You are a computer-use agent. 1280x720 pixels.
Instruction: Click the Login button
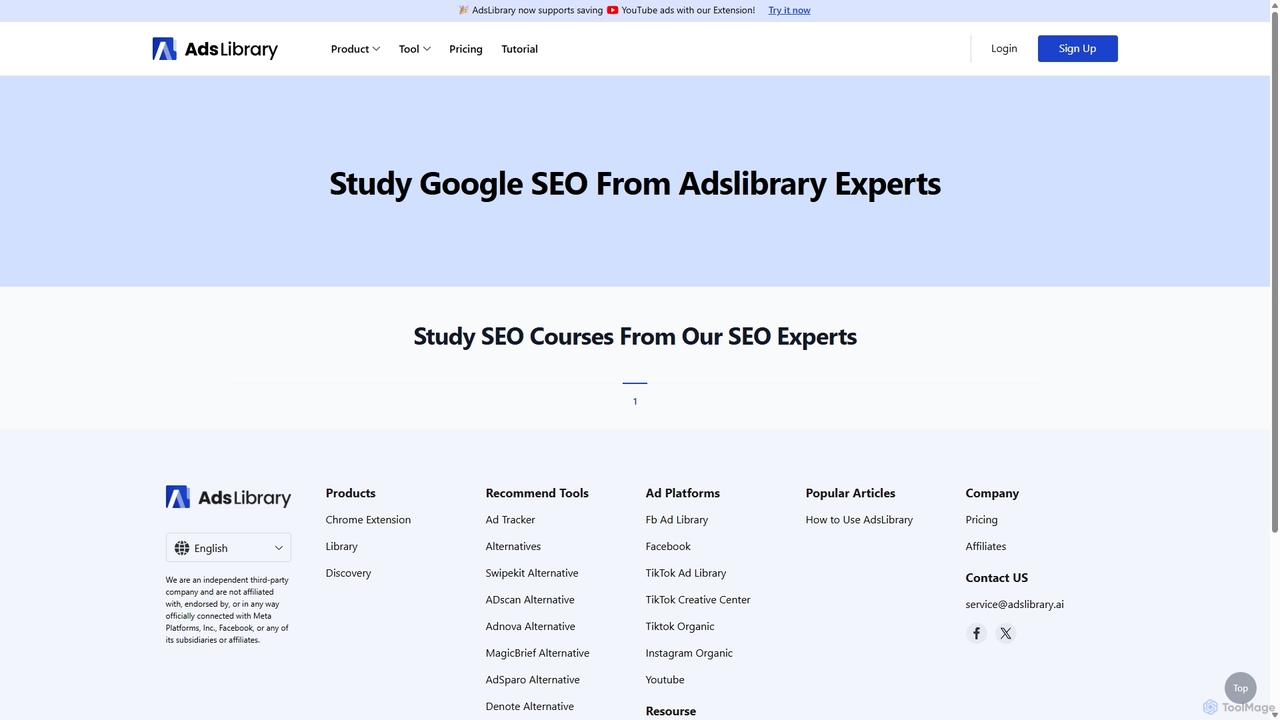1004,48
